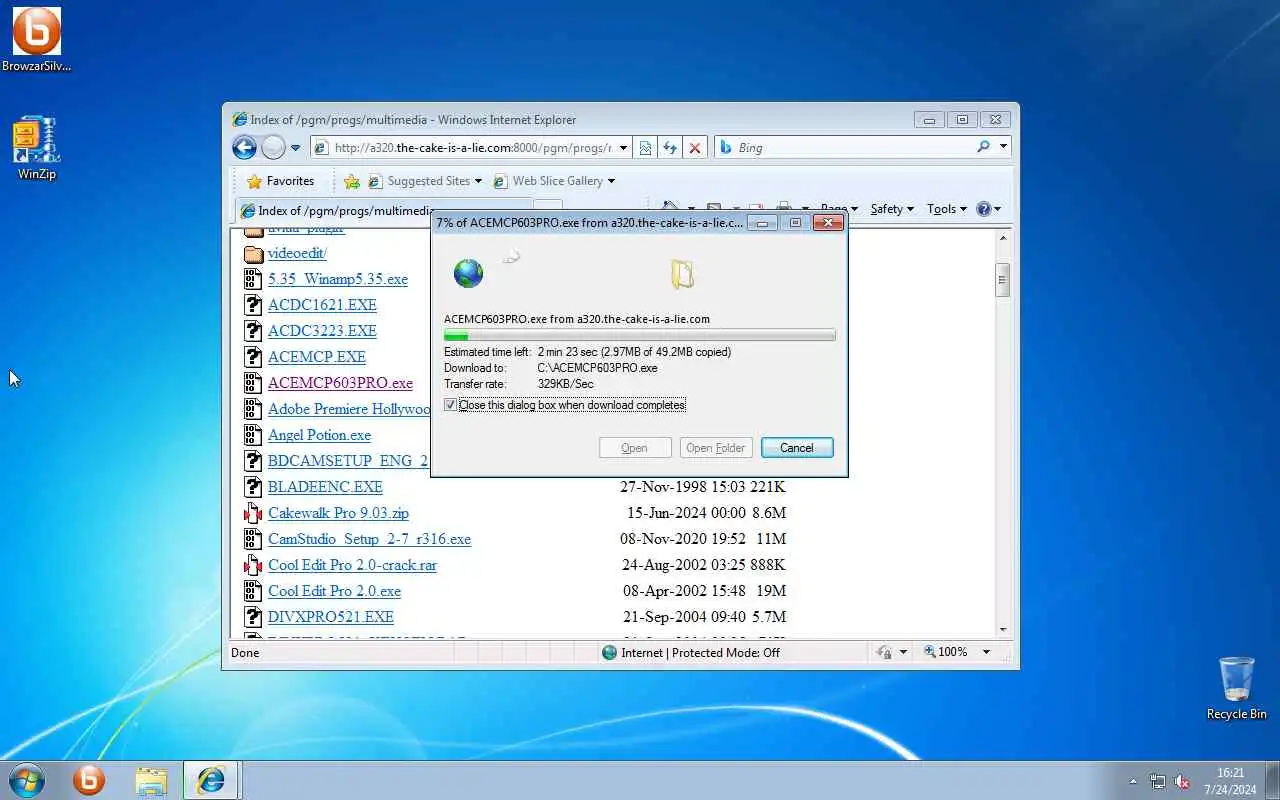Viewport: 1280px width, 800px height.
Task: Click the BLADEENC.EXE link
Action: click(x=325, y=487)
